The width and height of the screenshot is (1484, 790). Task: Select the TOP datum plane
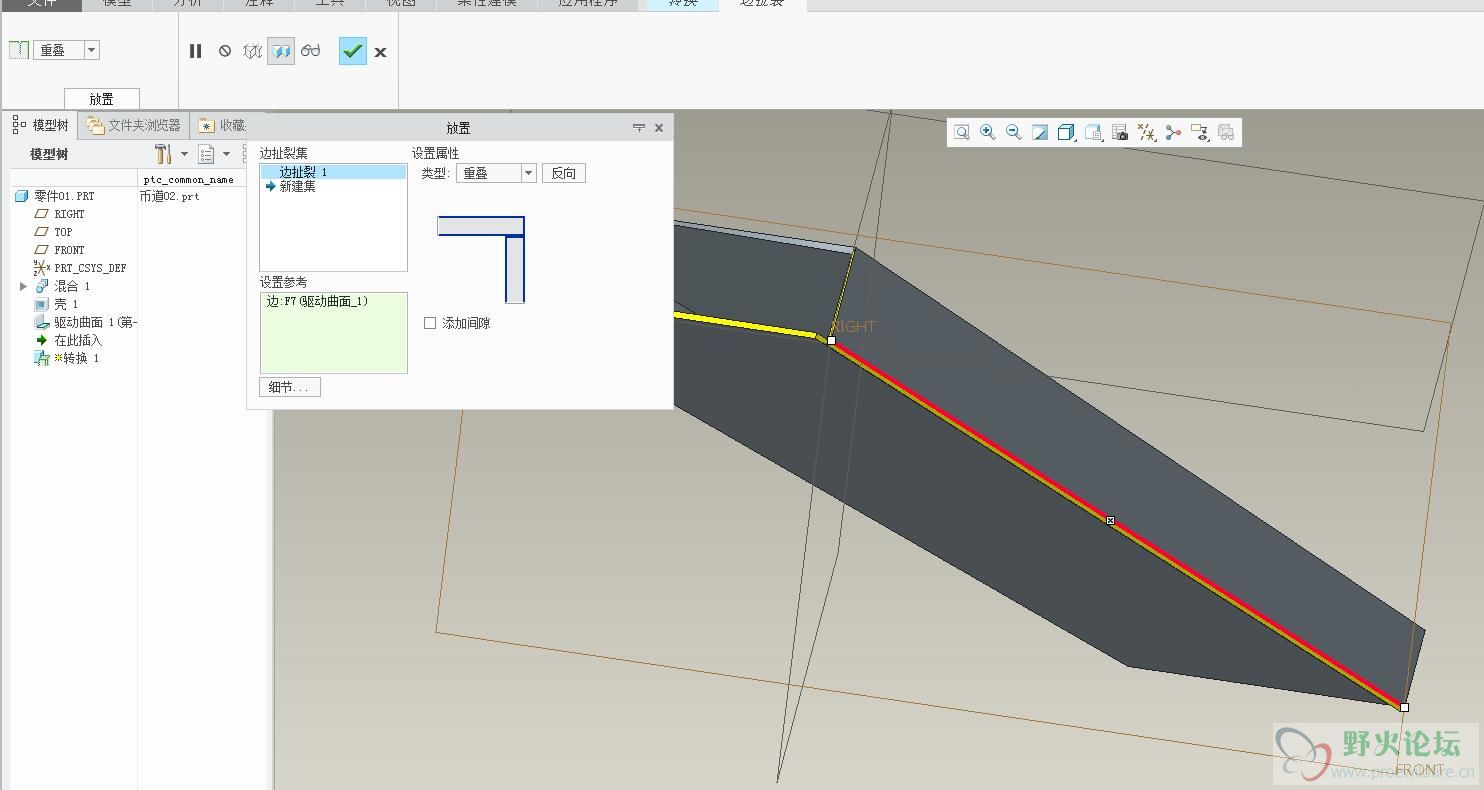click(54, 232)
